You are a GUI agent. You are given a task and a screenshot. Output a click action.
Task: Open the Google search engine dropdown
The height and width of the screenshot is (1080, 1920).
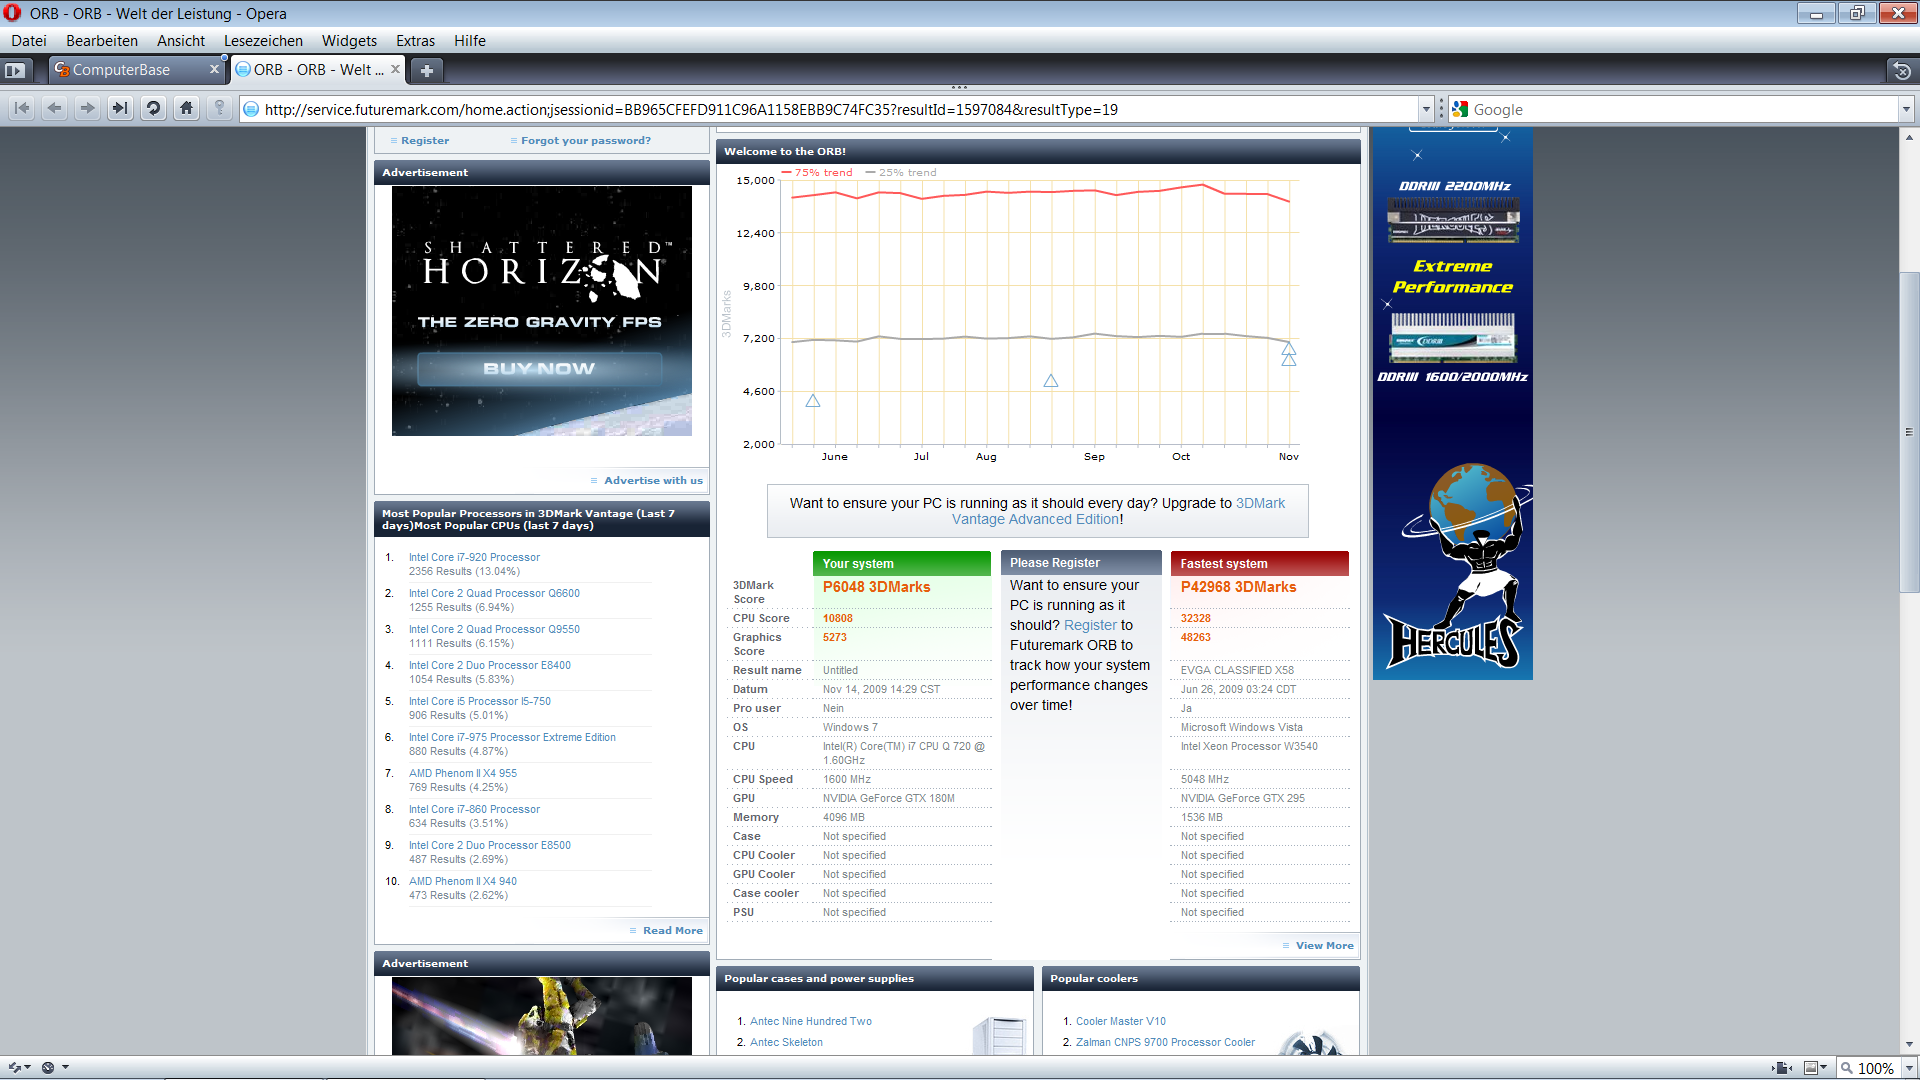coord(1906,110)
